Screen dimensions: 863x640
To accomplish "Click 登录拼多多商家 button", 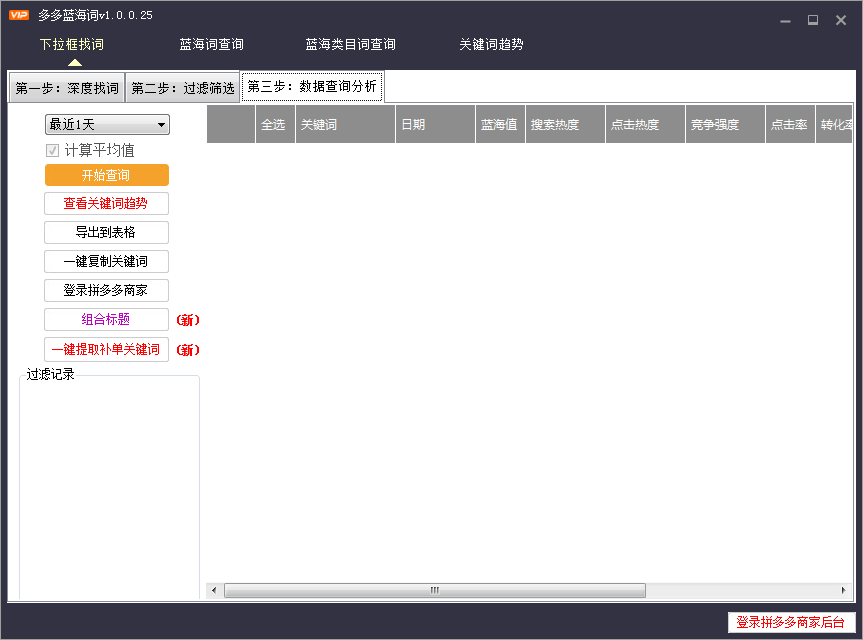I will click(107, 291).
